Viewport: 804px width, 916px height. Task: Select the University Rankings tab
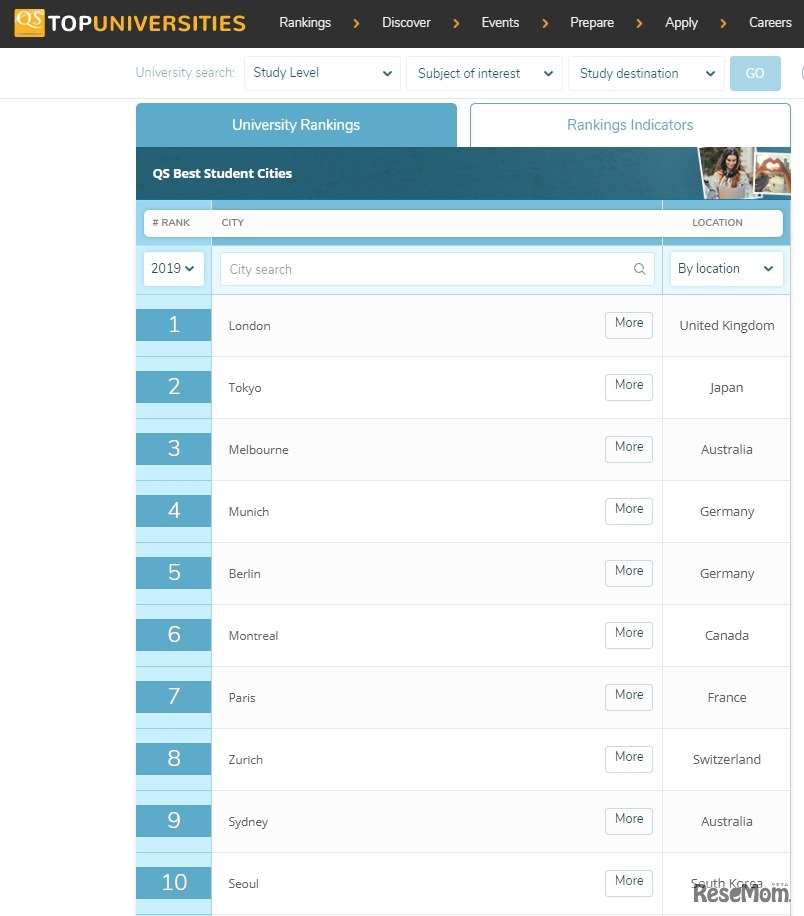296,125
